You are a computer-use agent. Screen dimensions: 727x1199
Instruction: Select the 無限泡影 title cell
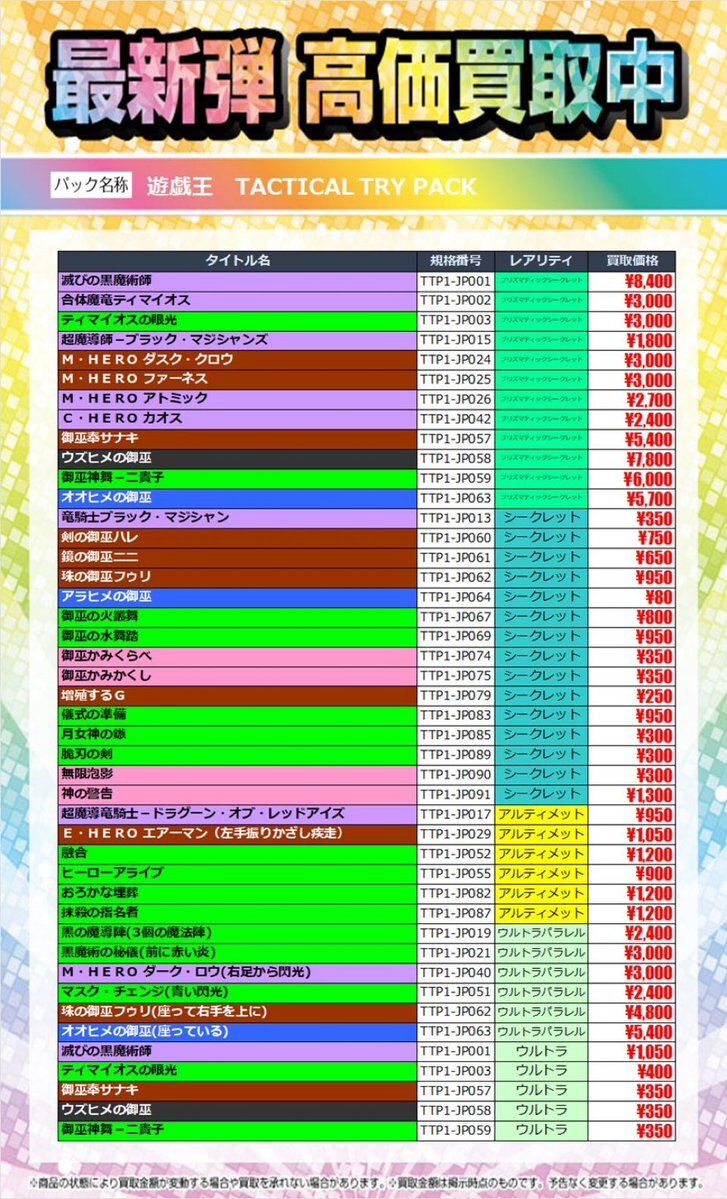(237, 775)
